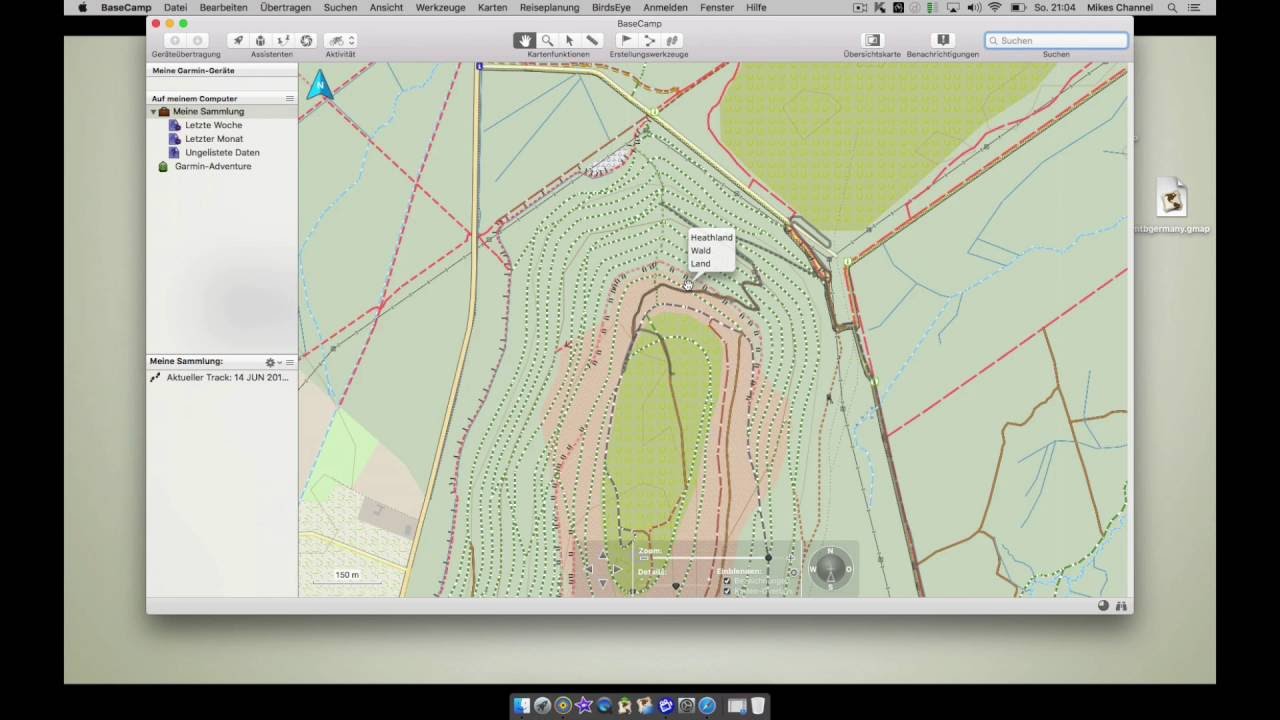Choose the waypoint flag creation tool
The width and height of the screenshot is (1280, 720).
(x=627, y=40)
